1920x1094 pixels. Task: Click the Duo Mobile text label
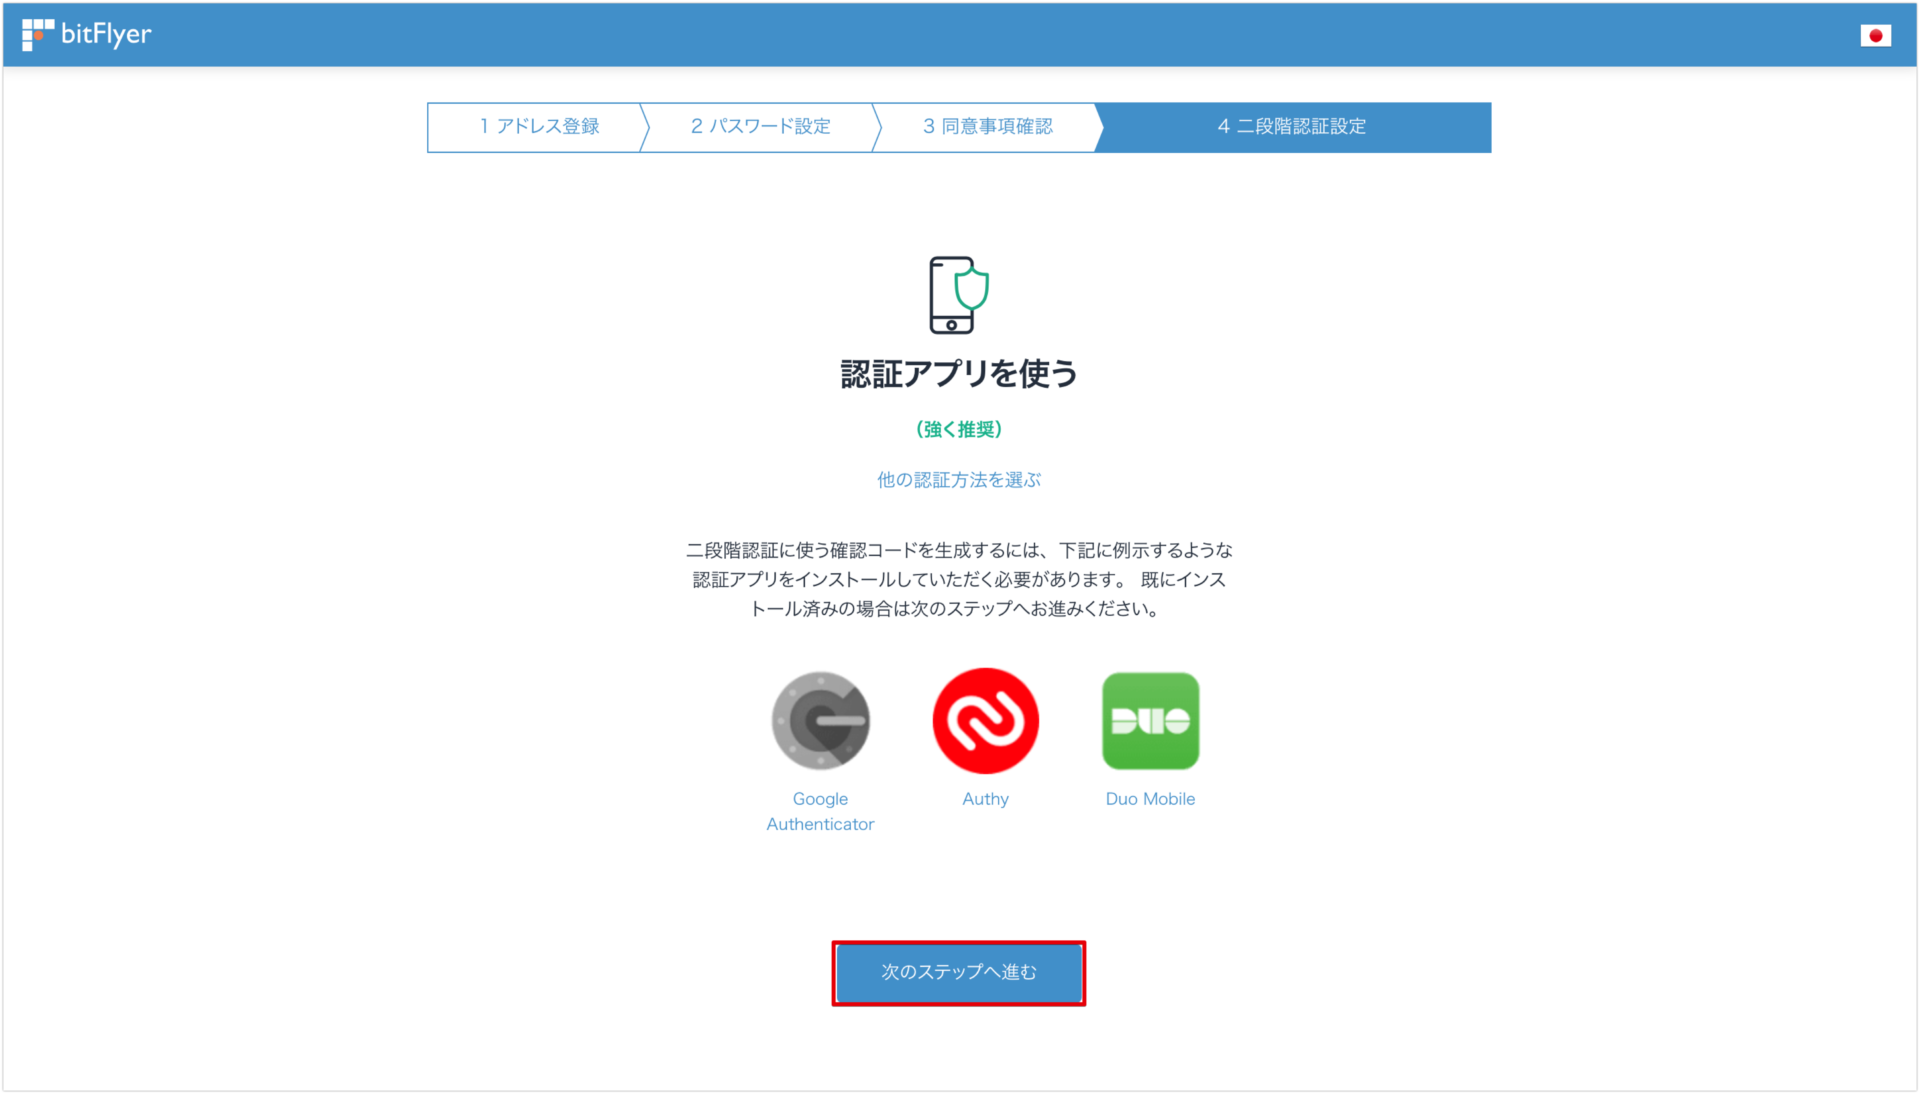click(x=1150, y=798)
